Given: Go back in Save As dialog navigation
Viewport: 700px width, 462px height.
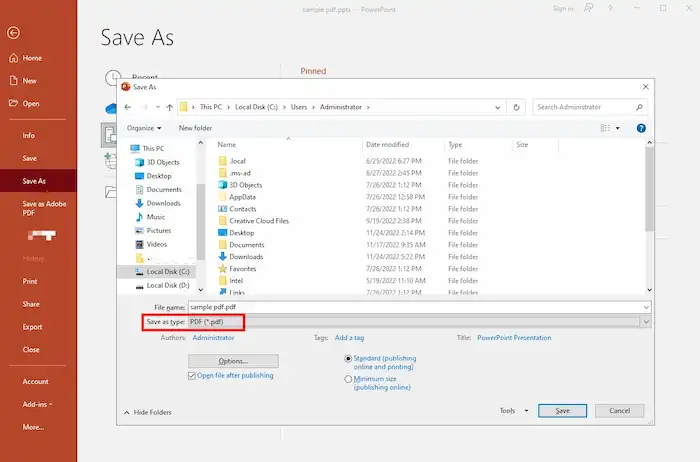Looking at the screenshot, I should pyautogui.click(x=128, y=107).
